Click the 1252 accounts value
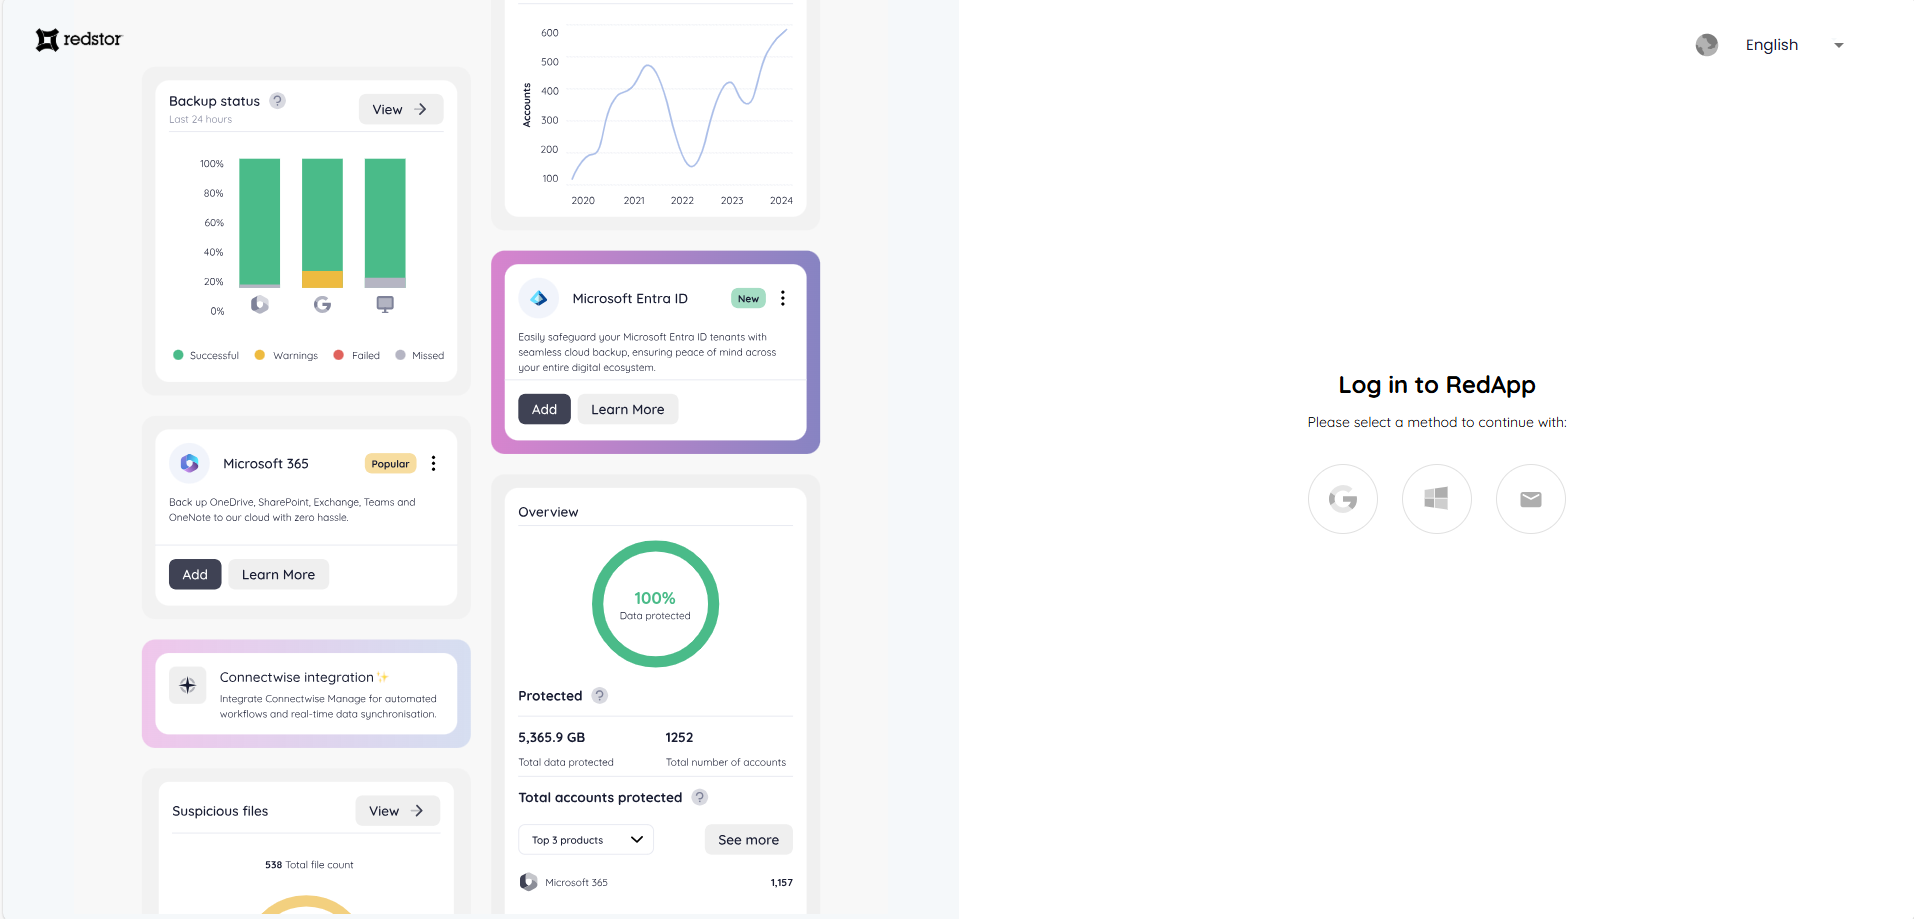This screenshot has height=919, width=1914. pyautogui.click(x=679, y=737)
